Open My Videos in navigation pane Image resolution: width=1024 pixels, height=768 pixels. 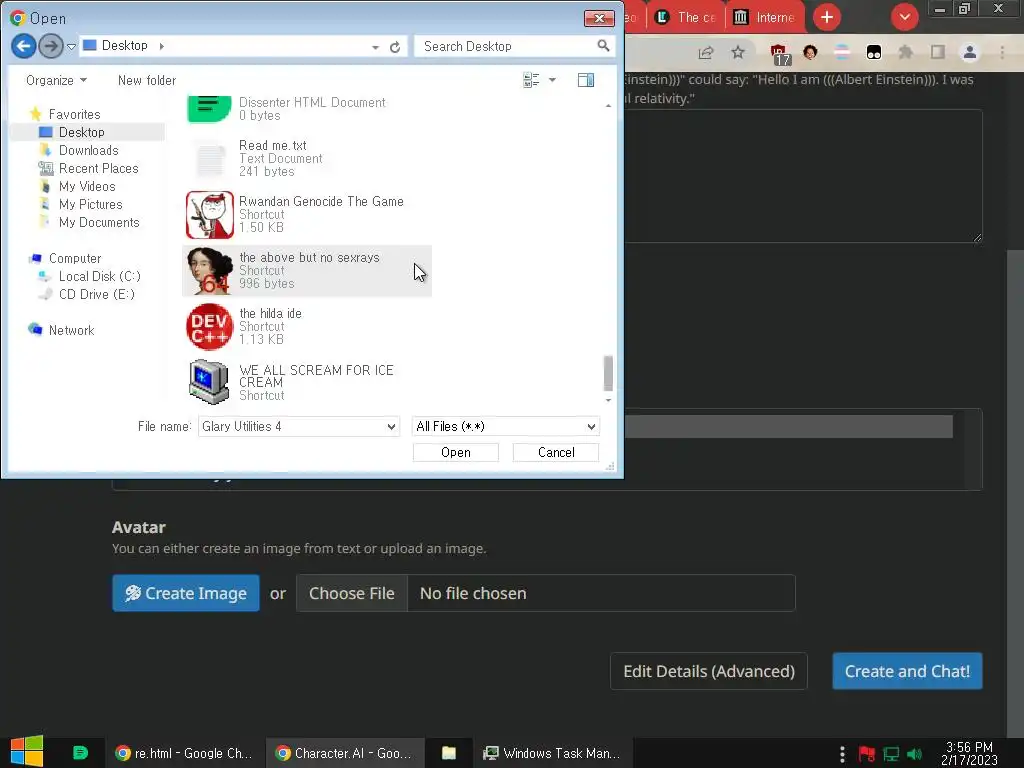(87, 187)
